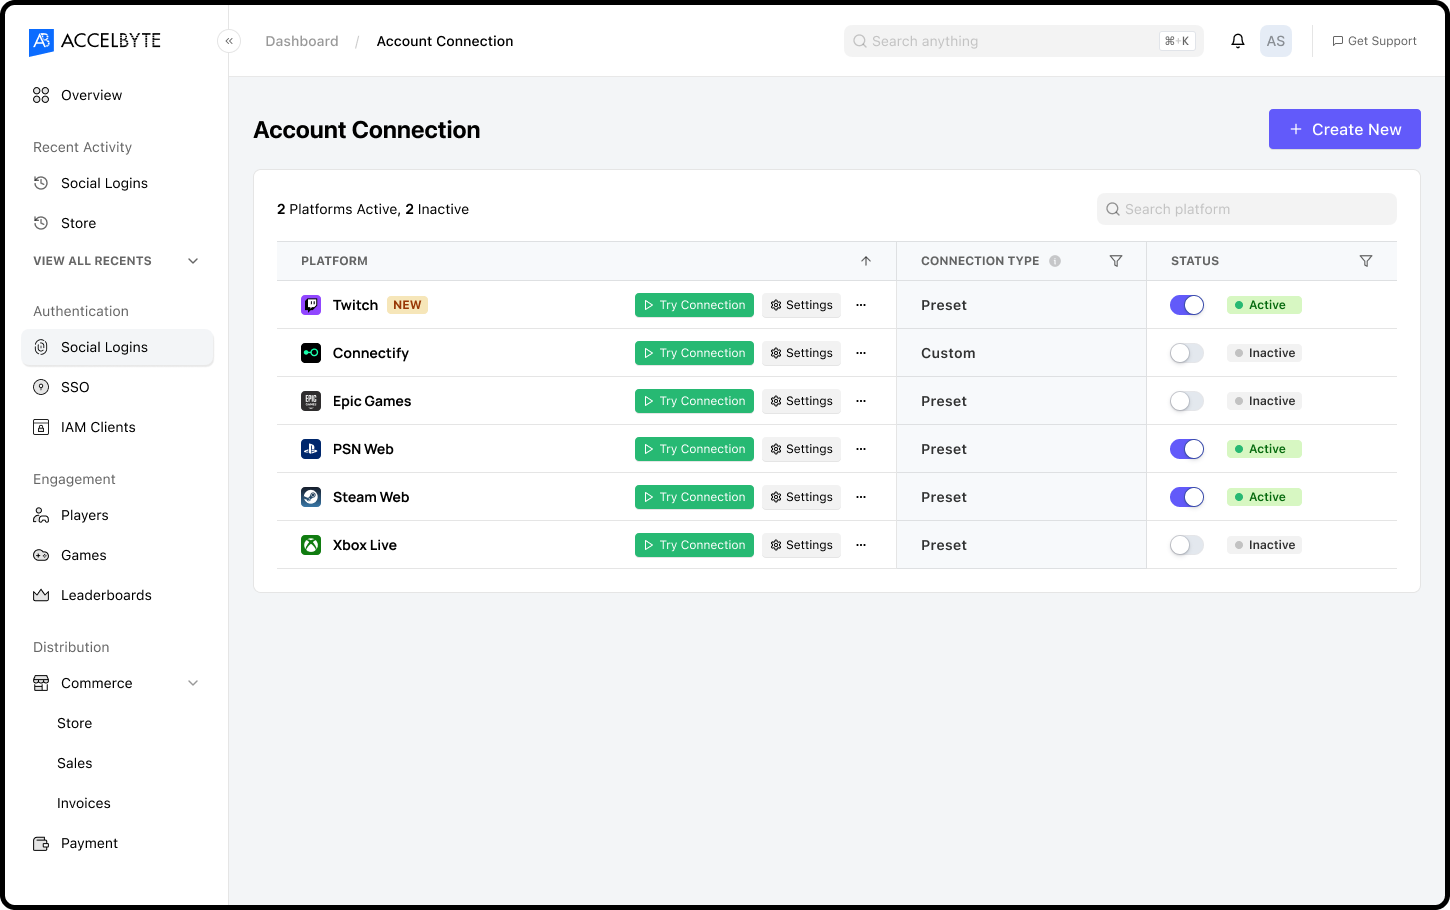Screen dimensions: 1450x910
Task: Collapse the sidebar with double-chevron icon
Action: pyautogui.click(x=229, y=41)
